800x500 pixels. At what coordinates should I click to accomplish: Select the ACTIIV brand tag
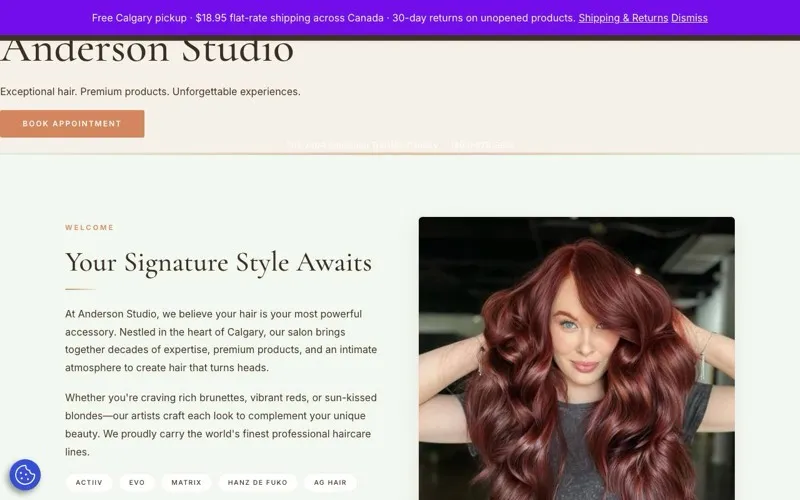point(89,482)
